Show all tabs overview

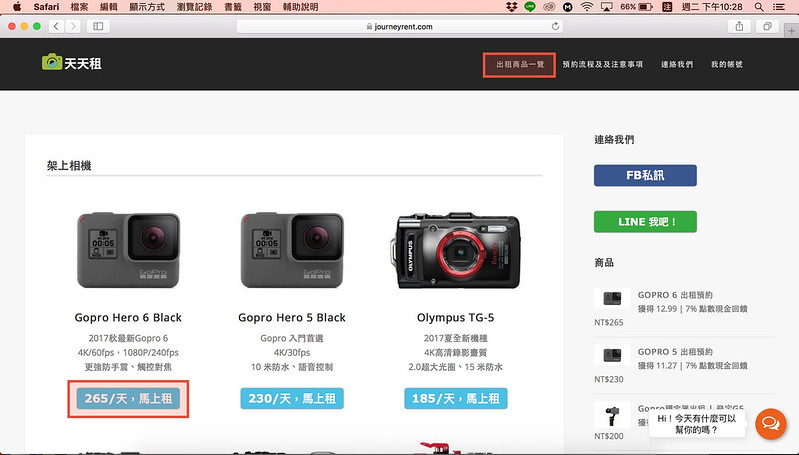pos(767,26)
